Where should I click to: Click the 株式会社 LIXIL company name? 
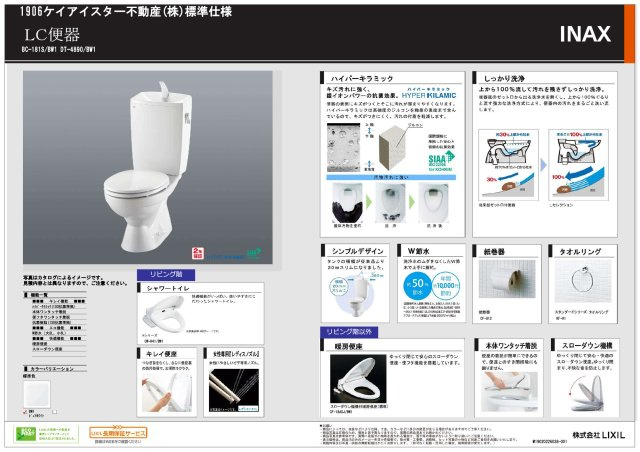point(583,435)
